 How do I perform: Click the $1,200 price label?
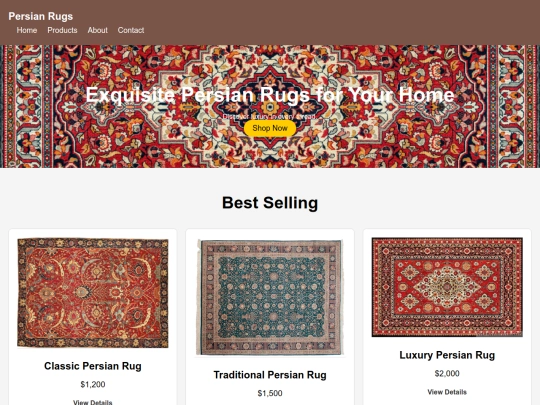tap(93, 384)
